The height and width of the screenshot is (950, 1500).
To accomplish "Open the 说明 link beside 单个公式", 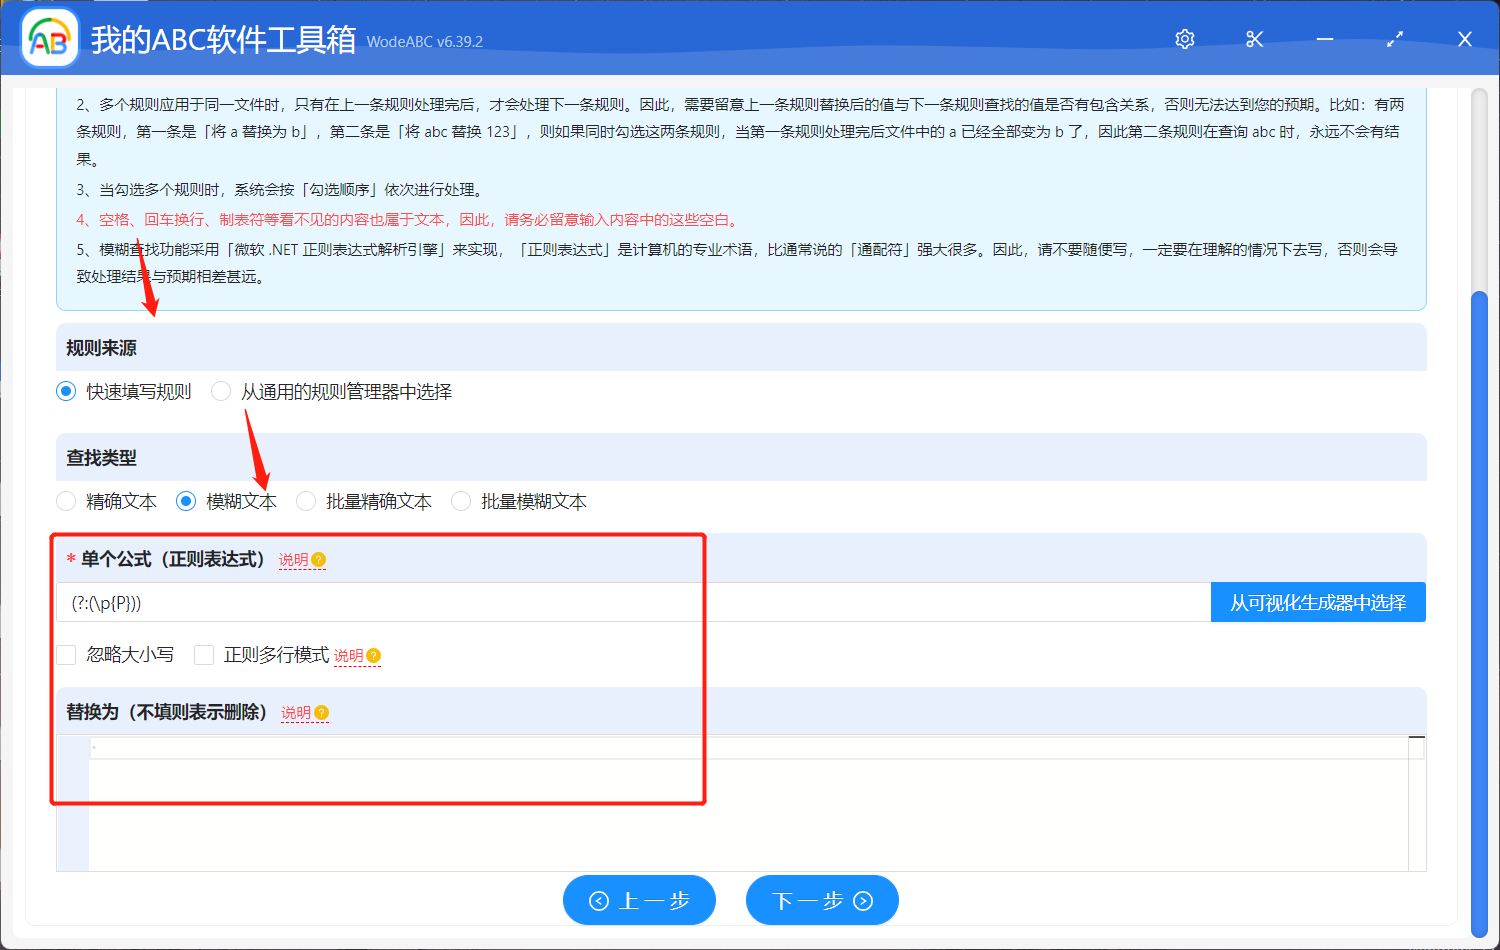I will tap(295, 560).
